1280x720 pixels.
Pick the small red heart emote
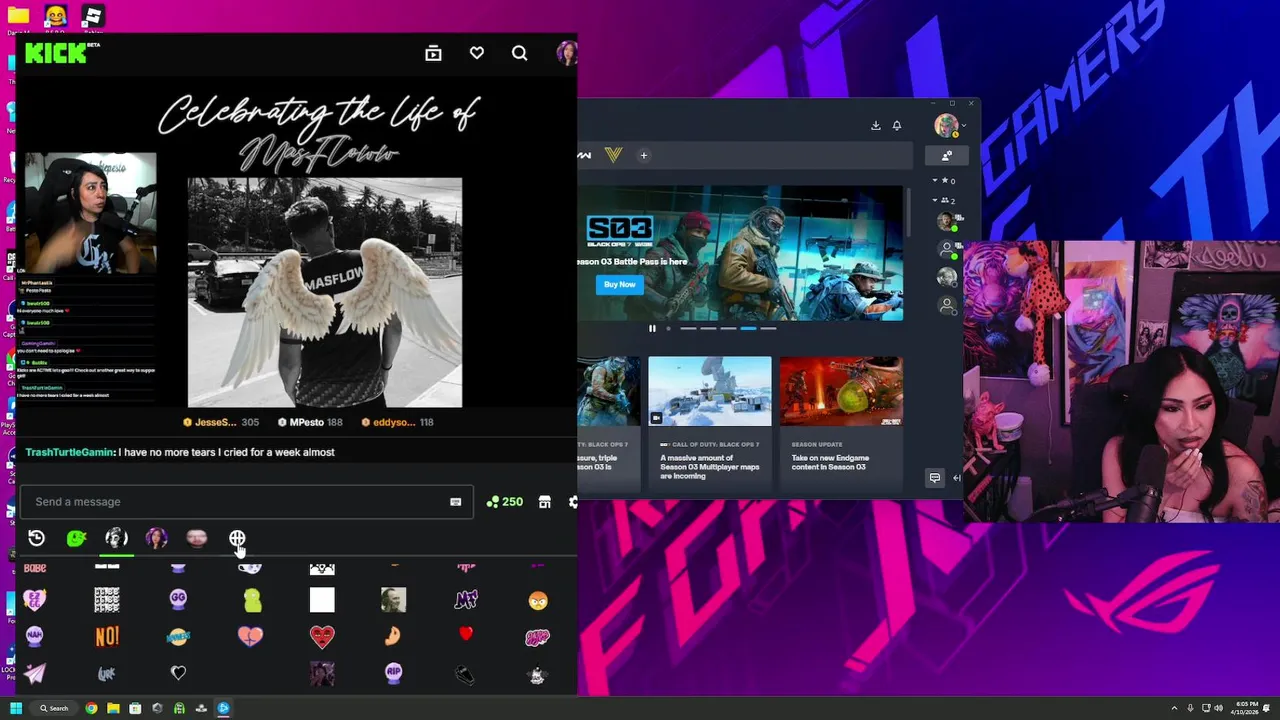pos(466,633)
